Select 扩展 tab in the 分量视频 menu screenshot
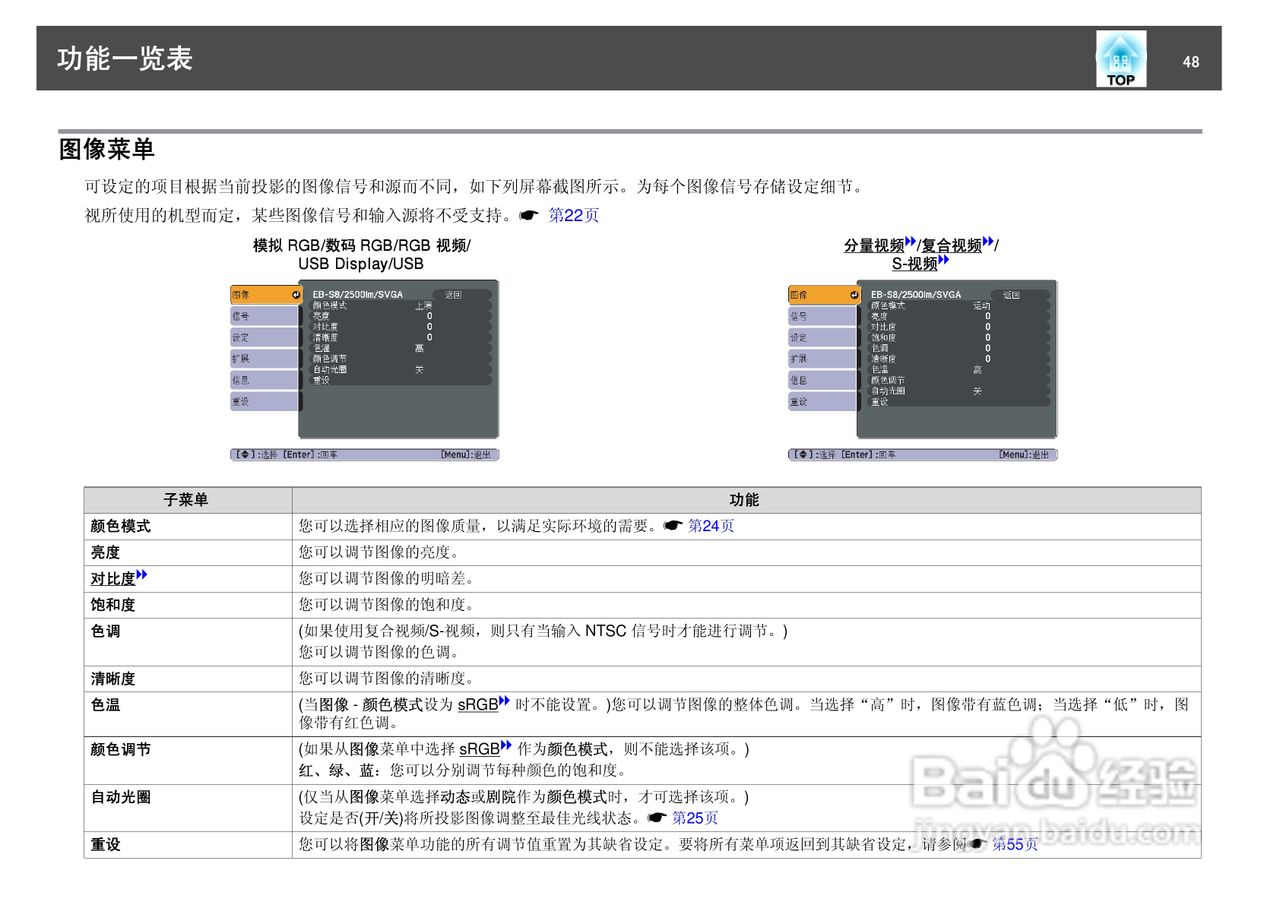1280x905 pixels. pyautogui.click(x=823, y=358)
